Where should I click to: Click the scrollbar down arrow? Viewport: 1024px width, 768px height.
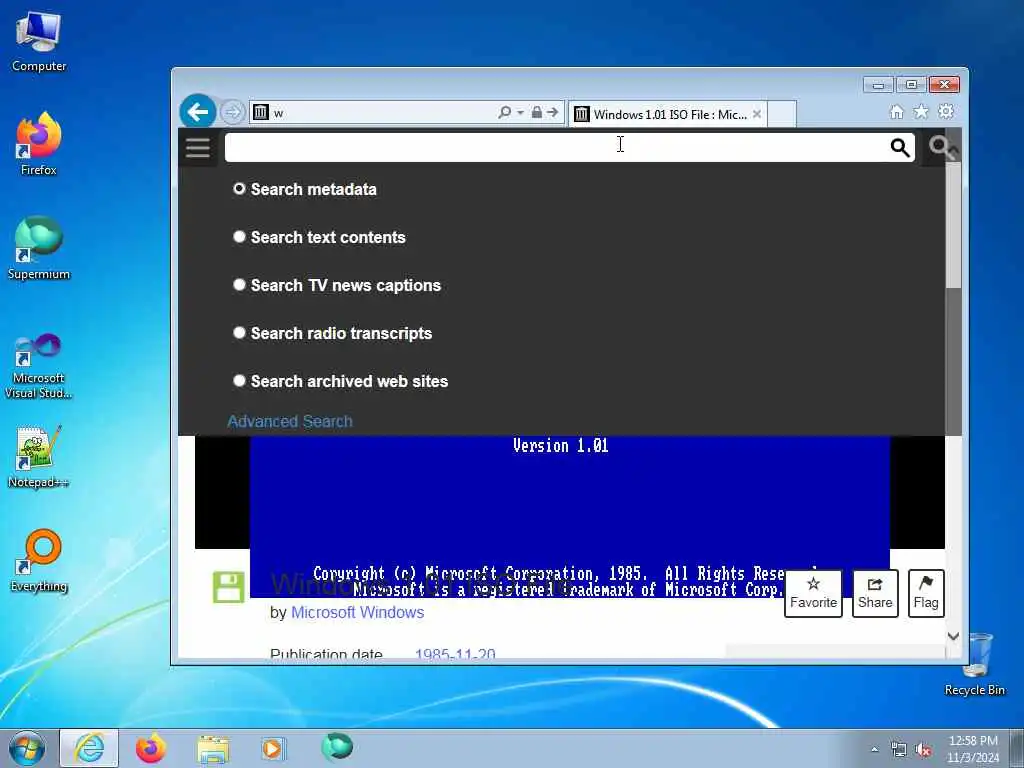click(953, 636)
